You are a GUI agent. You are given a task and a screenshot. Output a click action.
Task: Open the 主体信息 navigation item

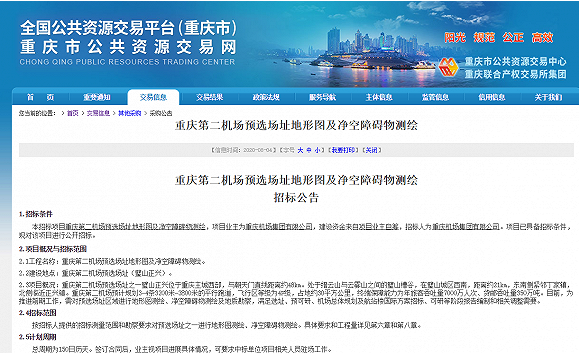pos(379,97)
